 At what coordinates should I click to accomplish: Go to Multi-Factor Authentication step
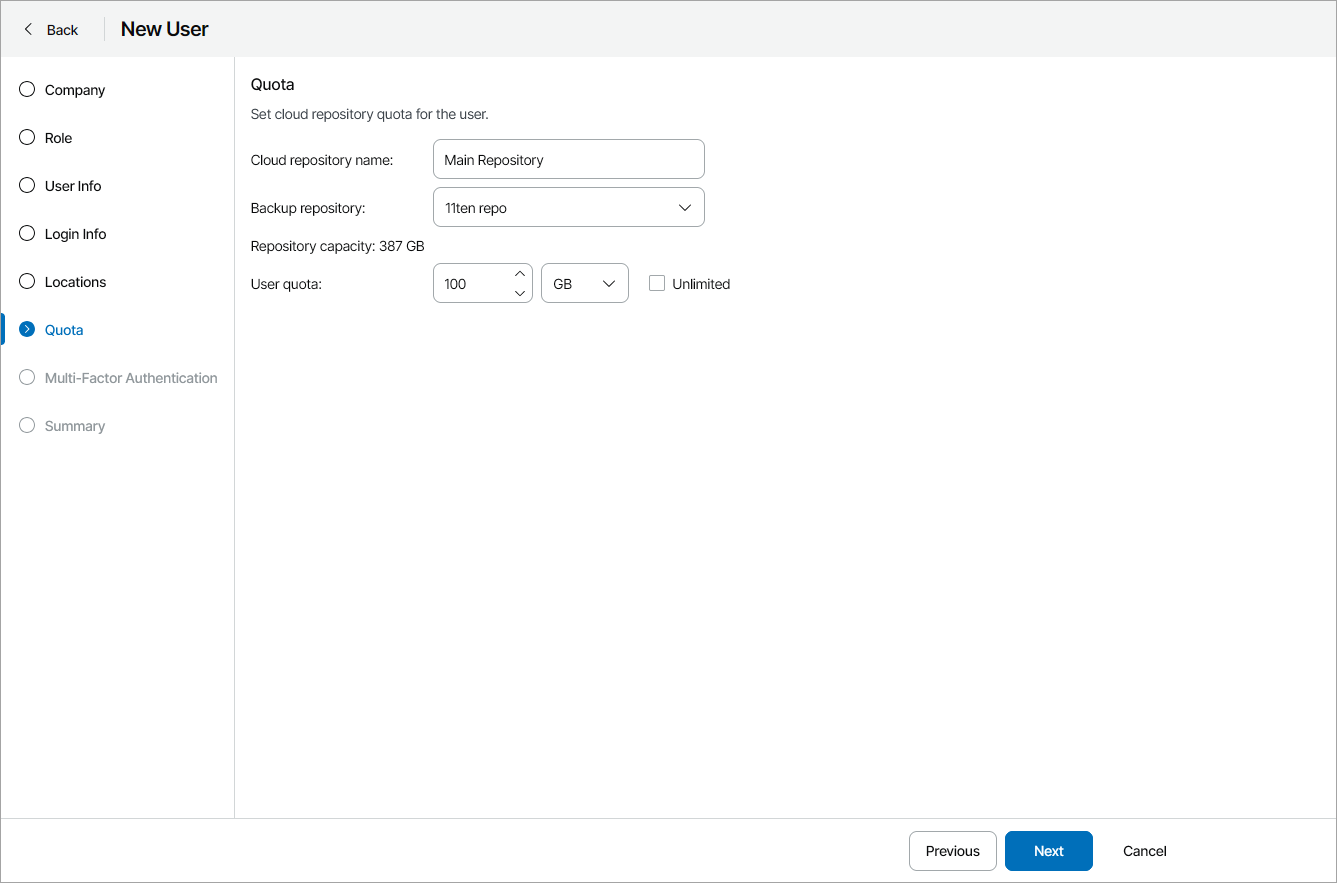[131, 378]
